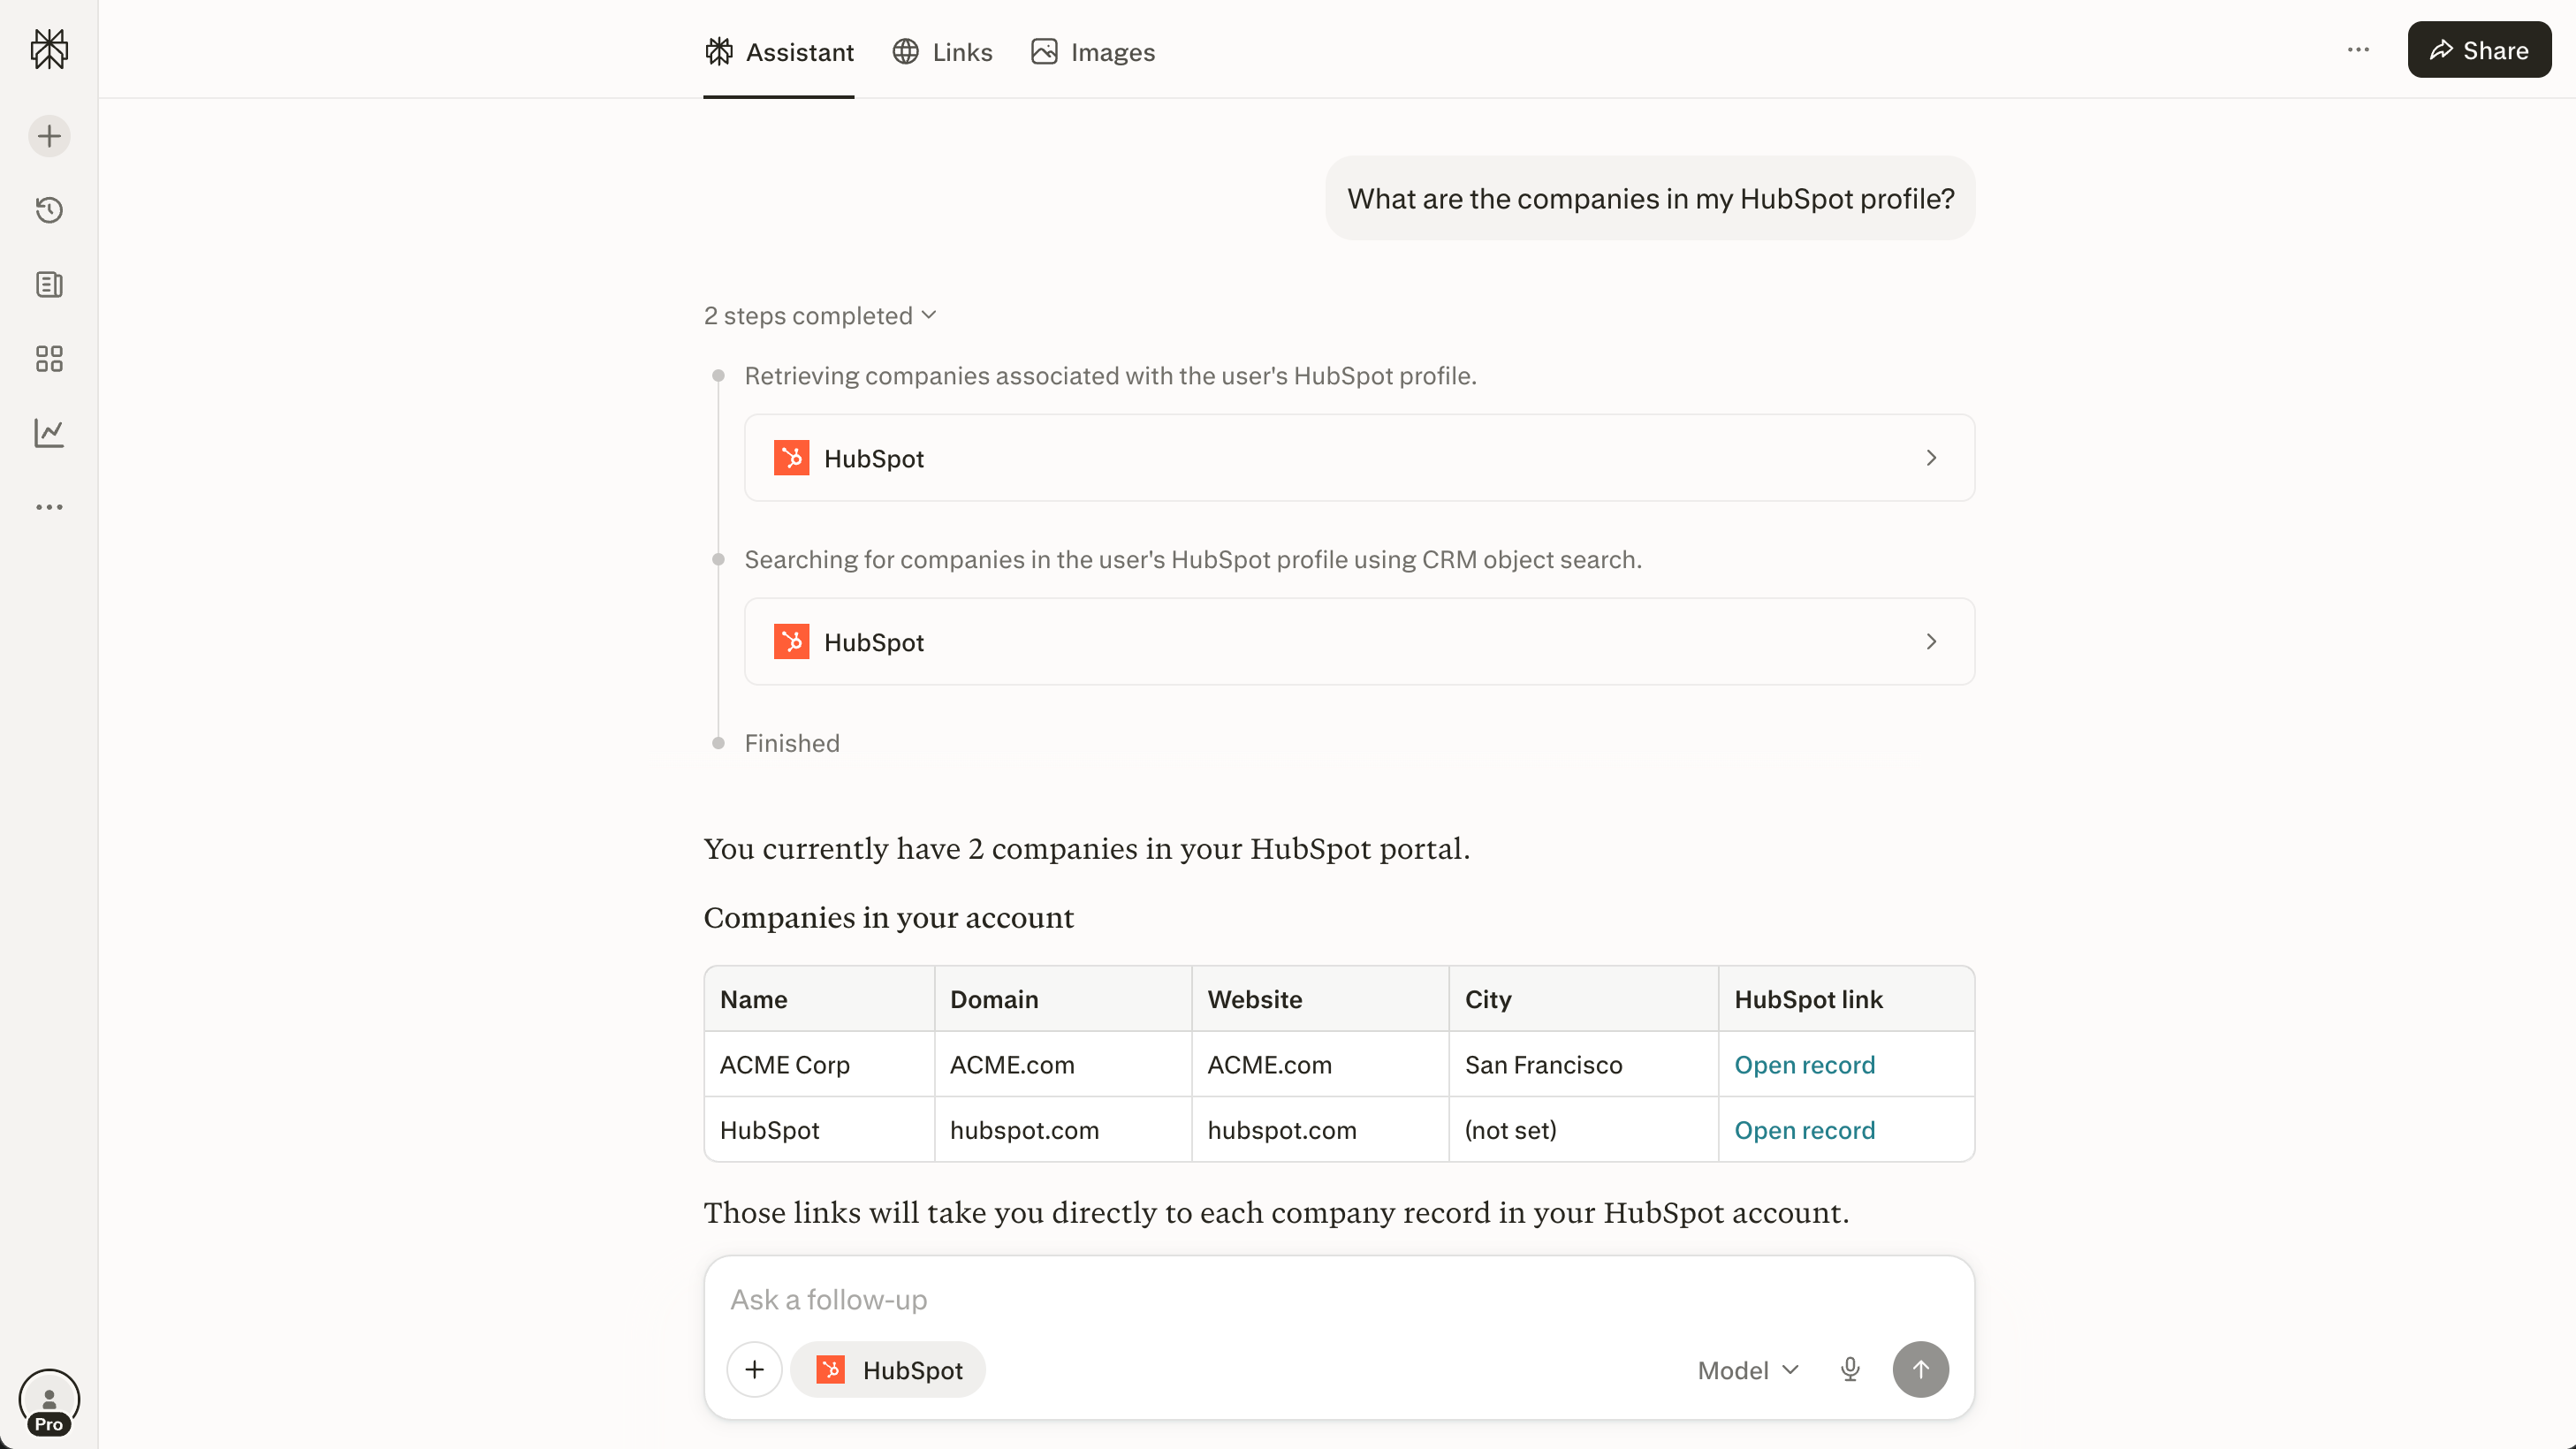The width and height of the screenshot is (2576, 1449).
Task: Open the ACME Corp 'Open record' link
Action: click(x=1804, y=1065)
